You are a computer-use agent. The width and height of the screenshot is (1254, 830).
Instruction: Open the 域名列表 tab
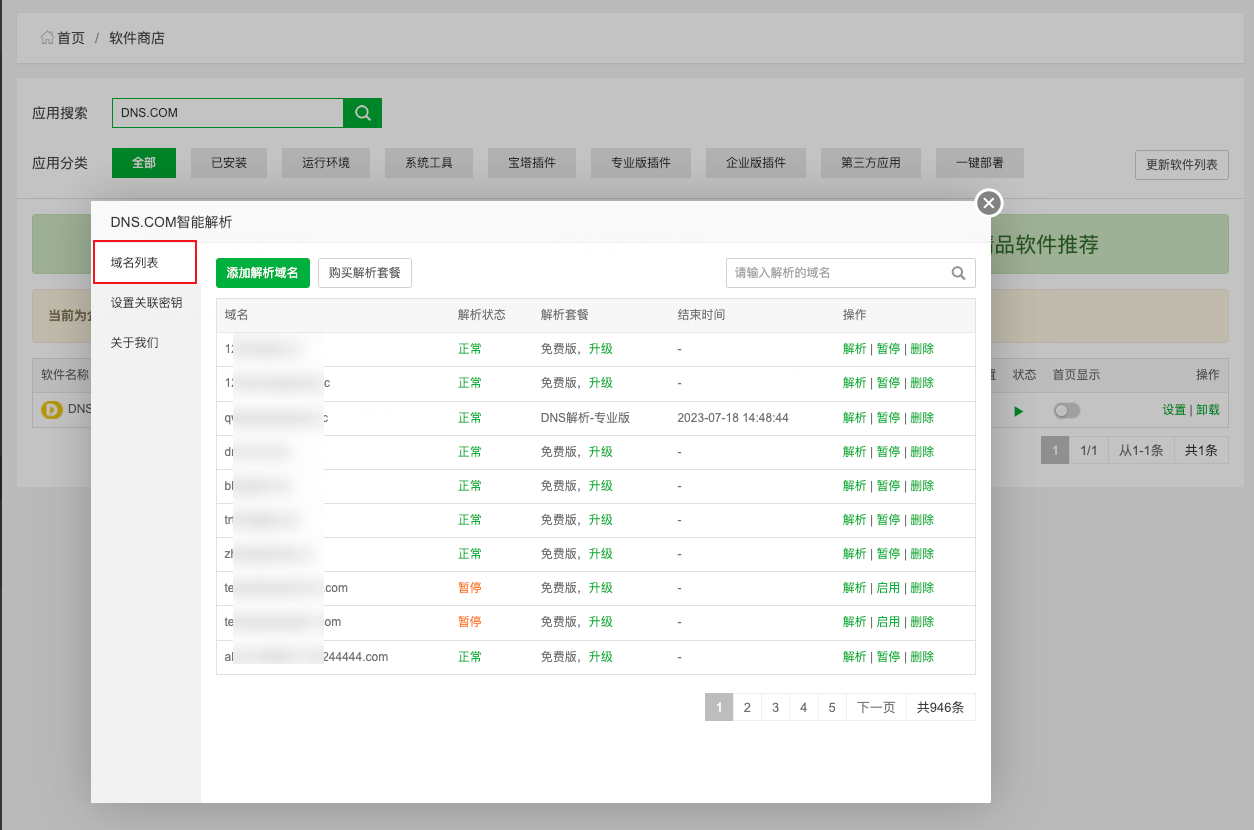point(144,262)
